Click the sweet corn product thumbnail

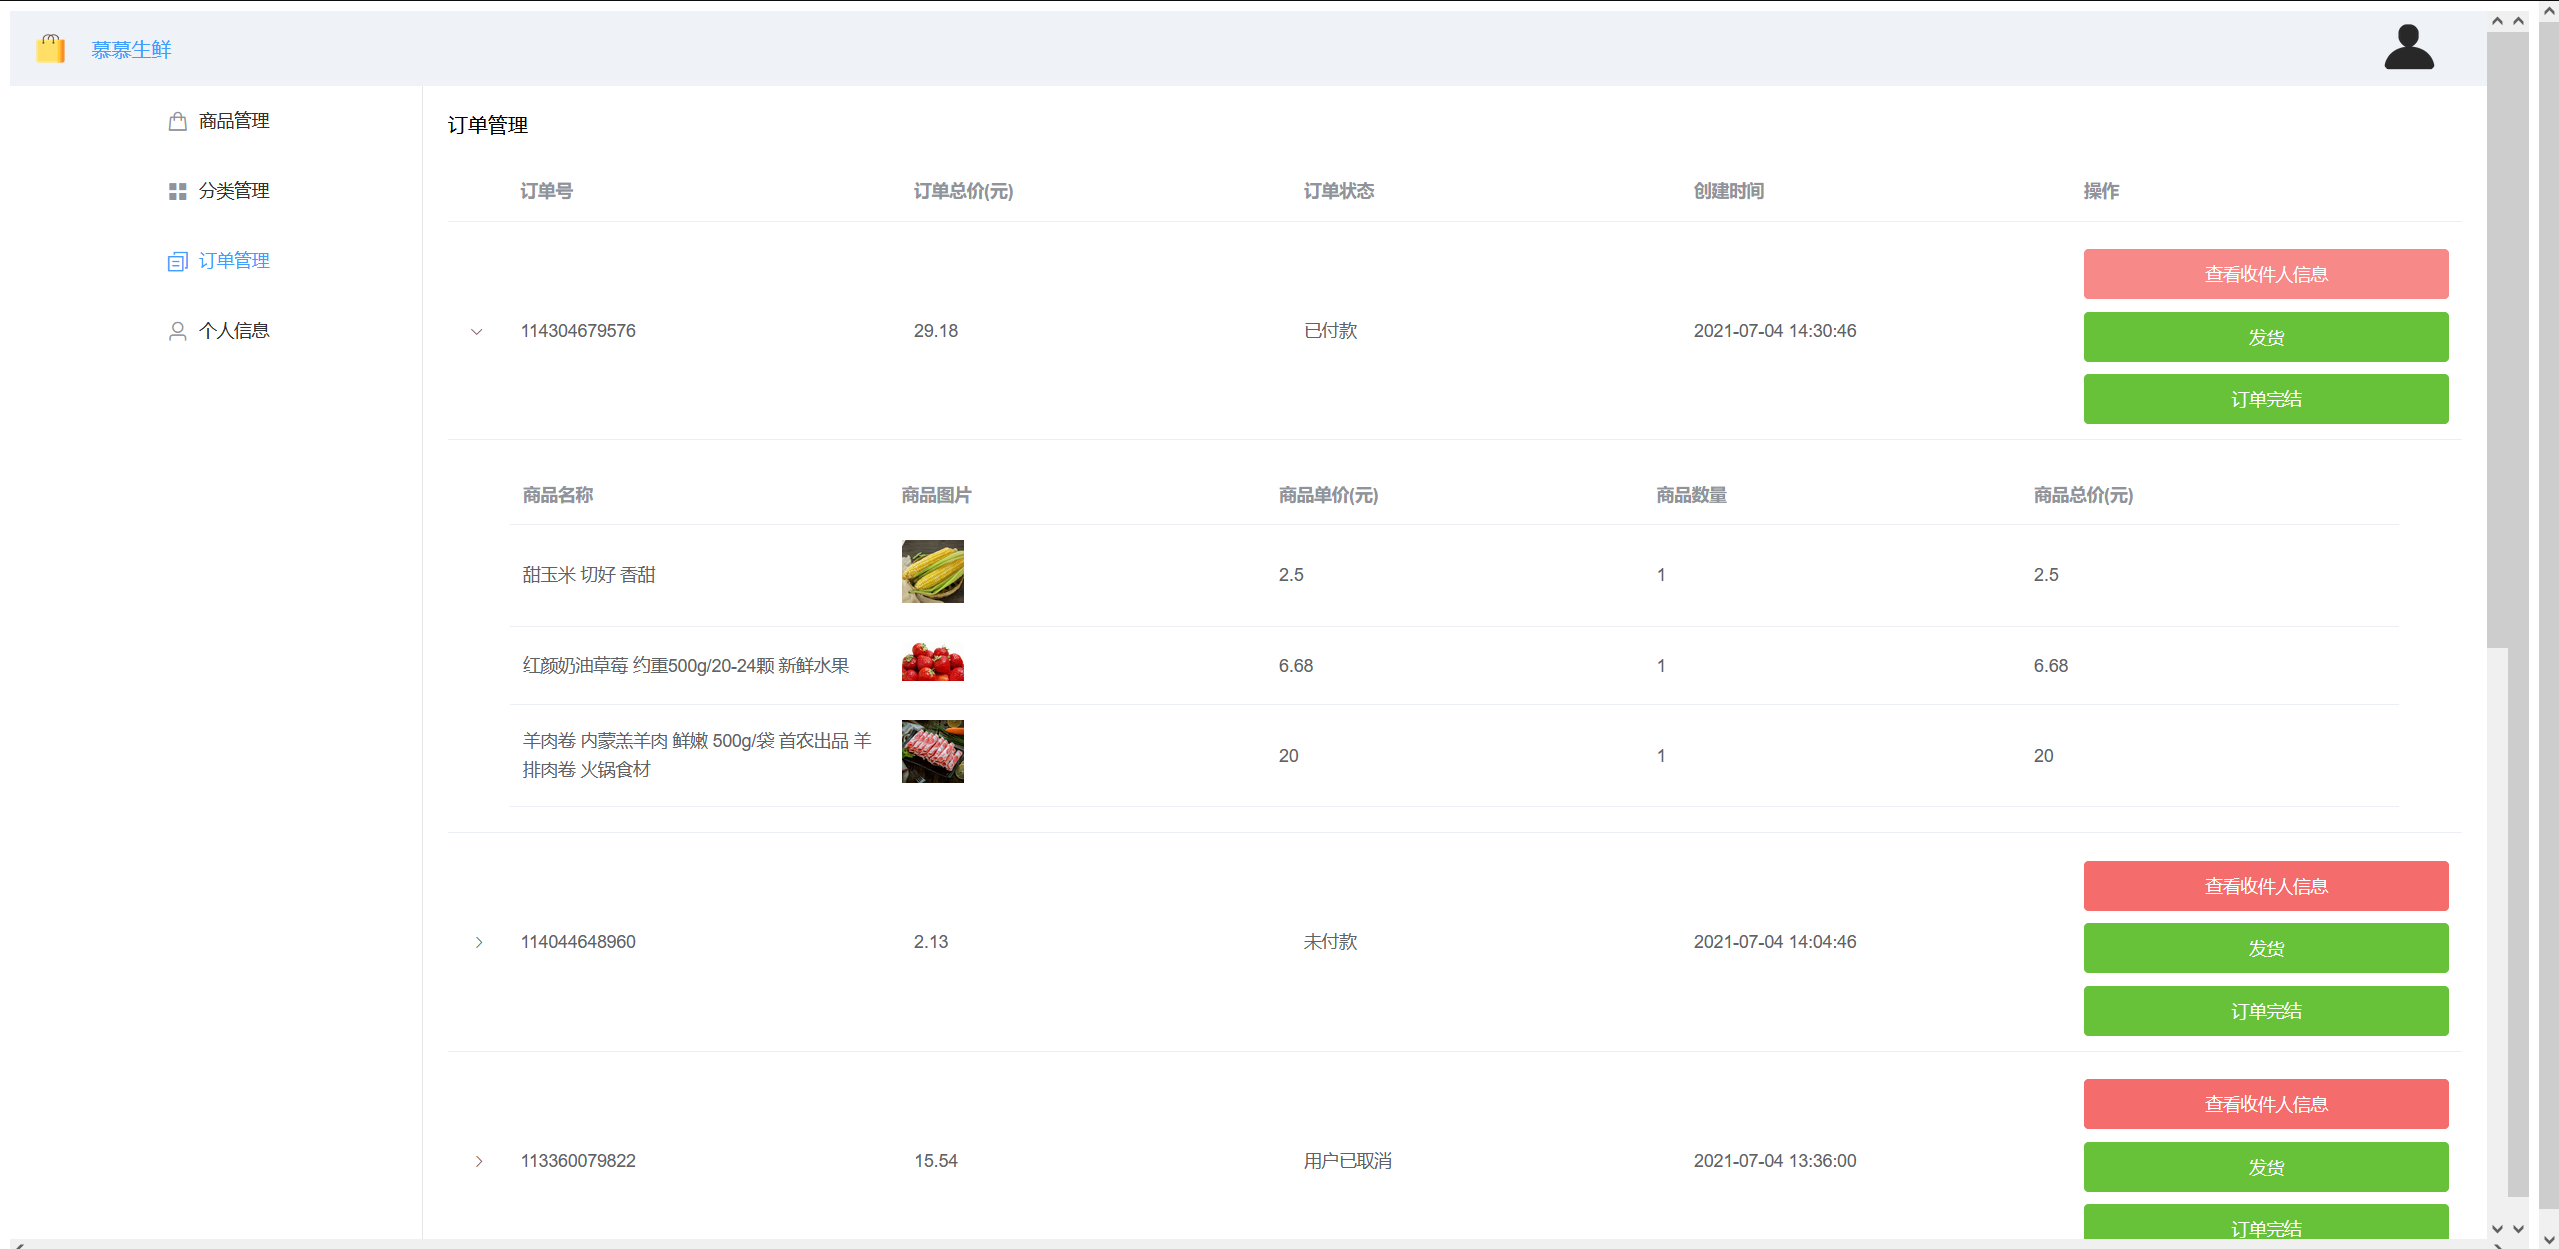click(x=933, y=572)
